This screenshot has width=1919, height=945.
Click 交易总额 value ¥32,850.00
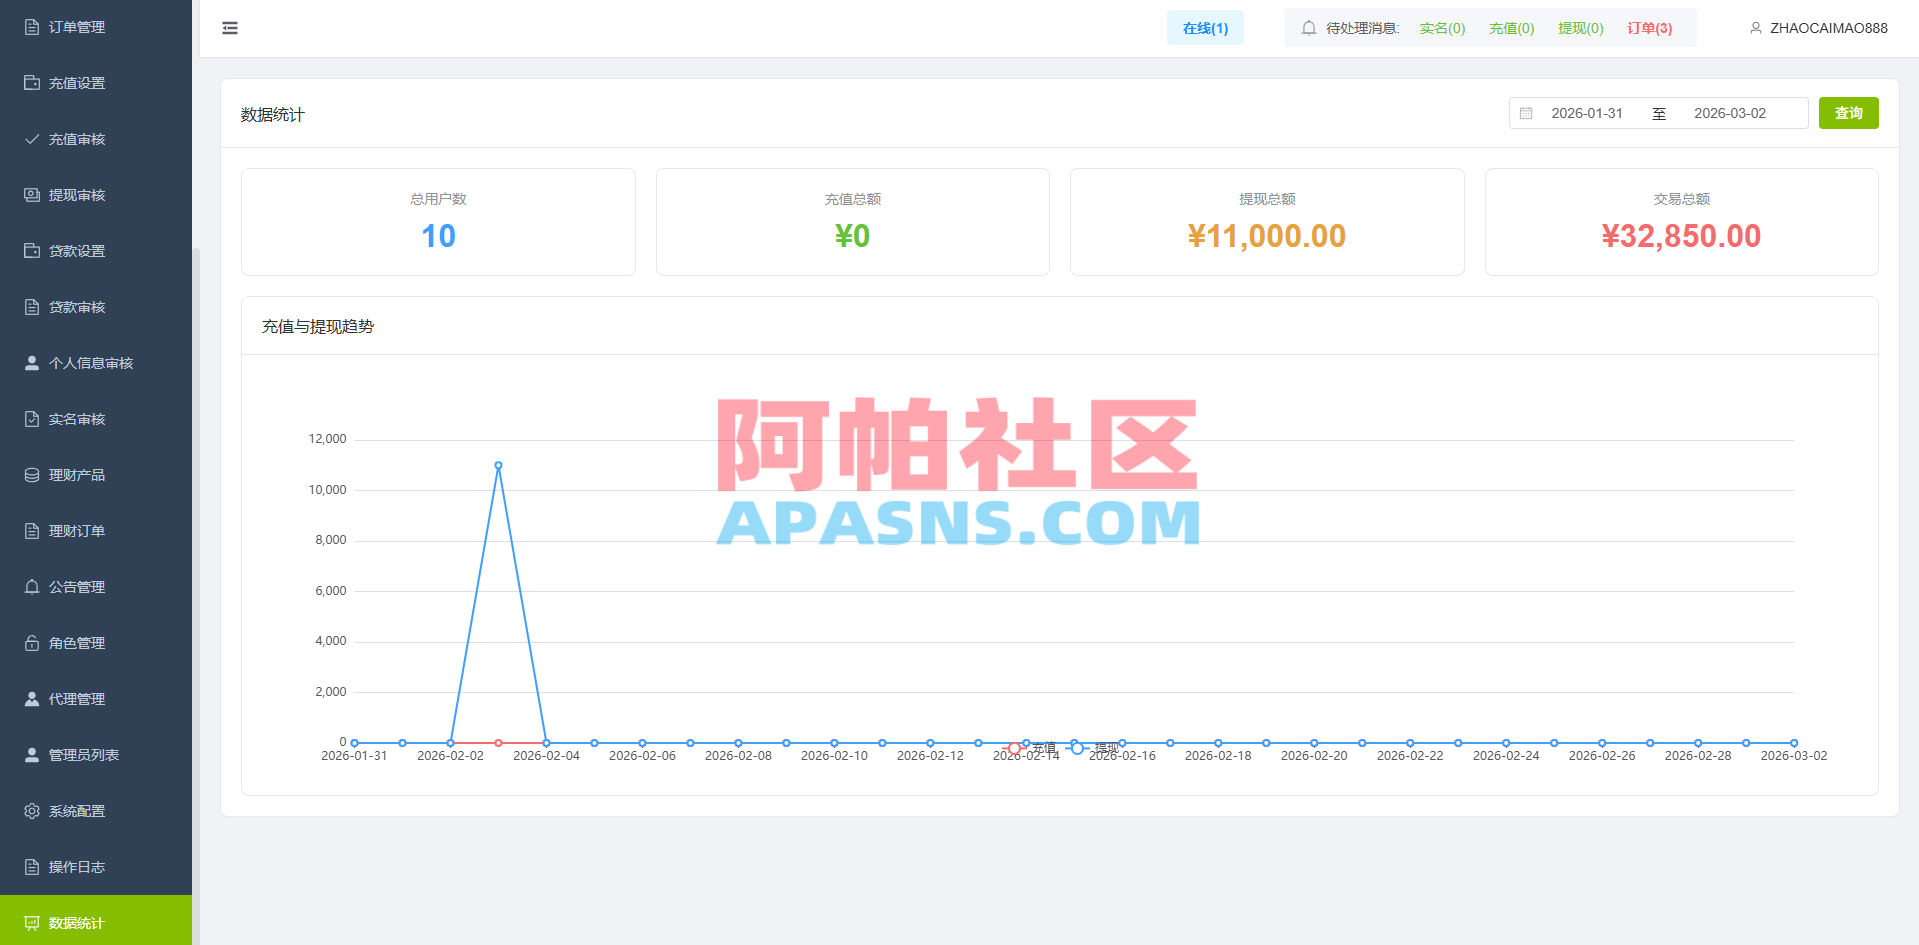[x=1681, y=236]
